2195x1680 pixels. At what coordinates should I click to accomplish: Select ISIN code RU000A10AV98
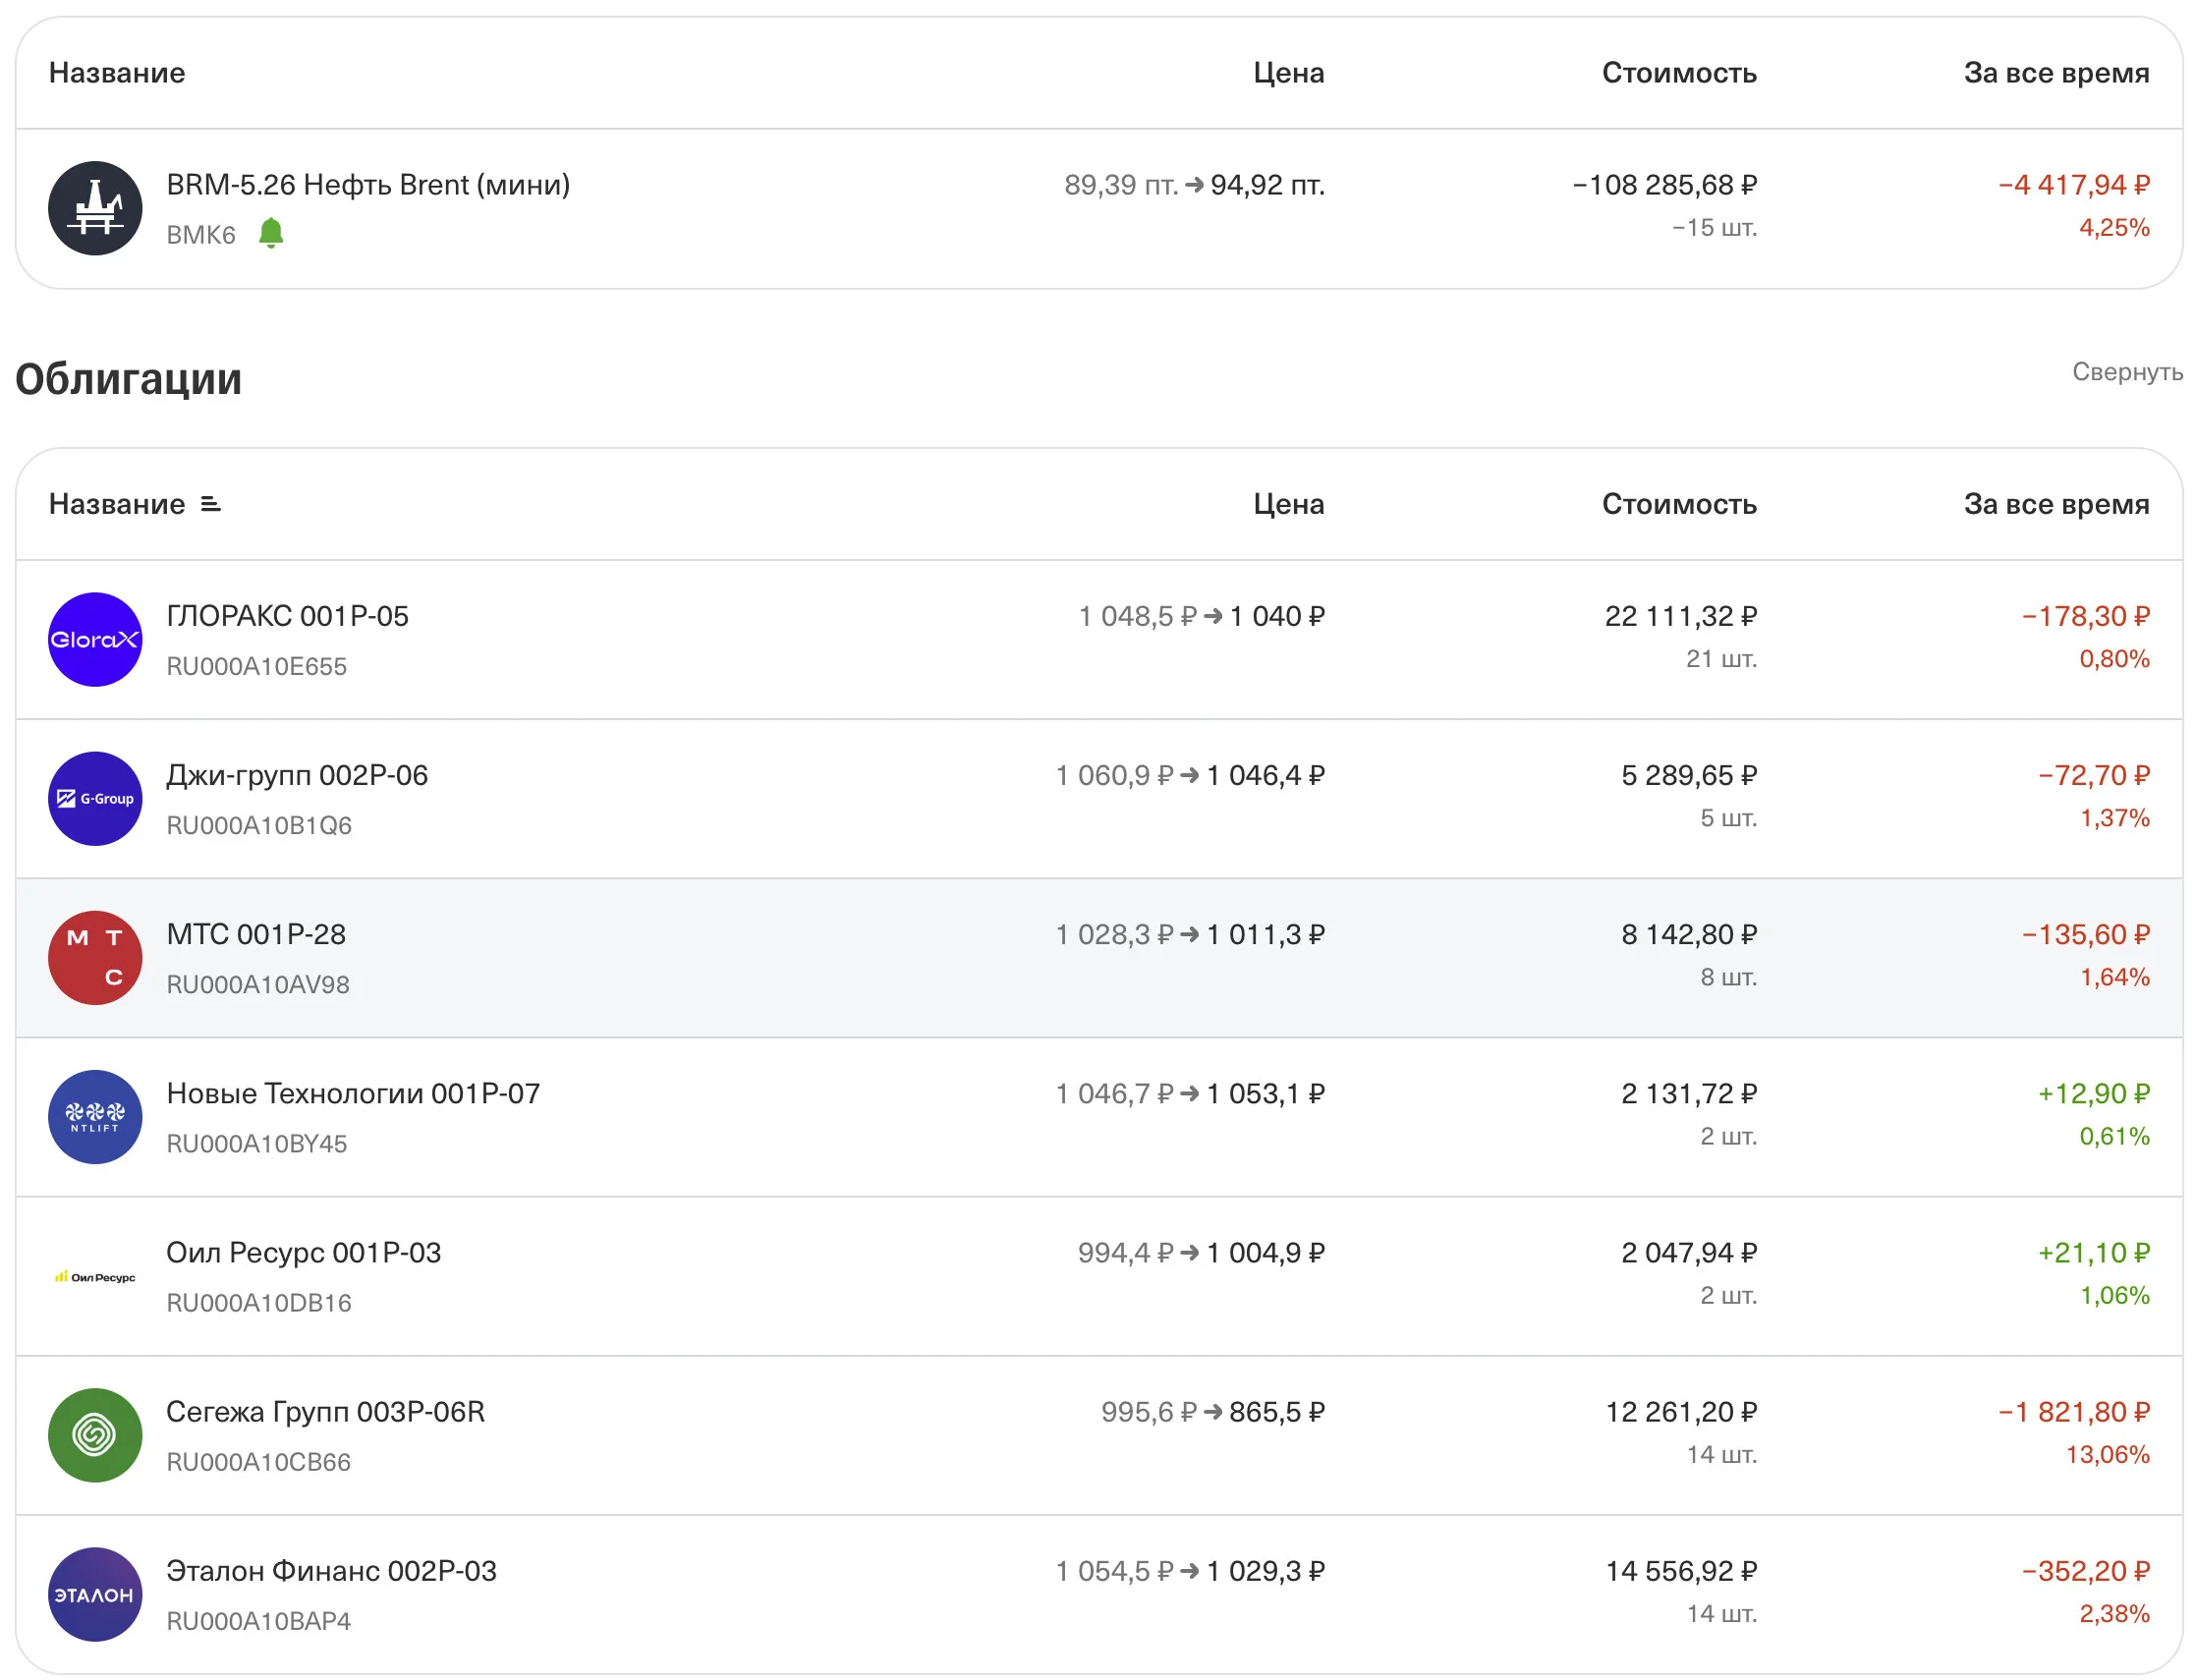(258, 985)
